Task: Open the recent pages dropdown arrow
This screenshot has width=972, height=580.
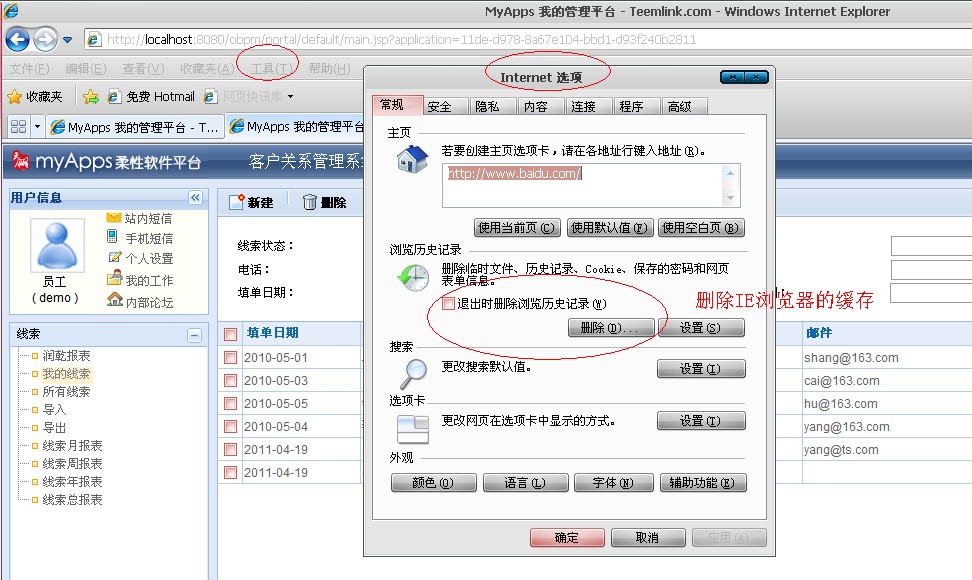Action: pos(68,40)
